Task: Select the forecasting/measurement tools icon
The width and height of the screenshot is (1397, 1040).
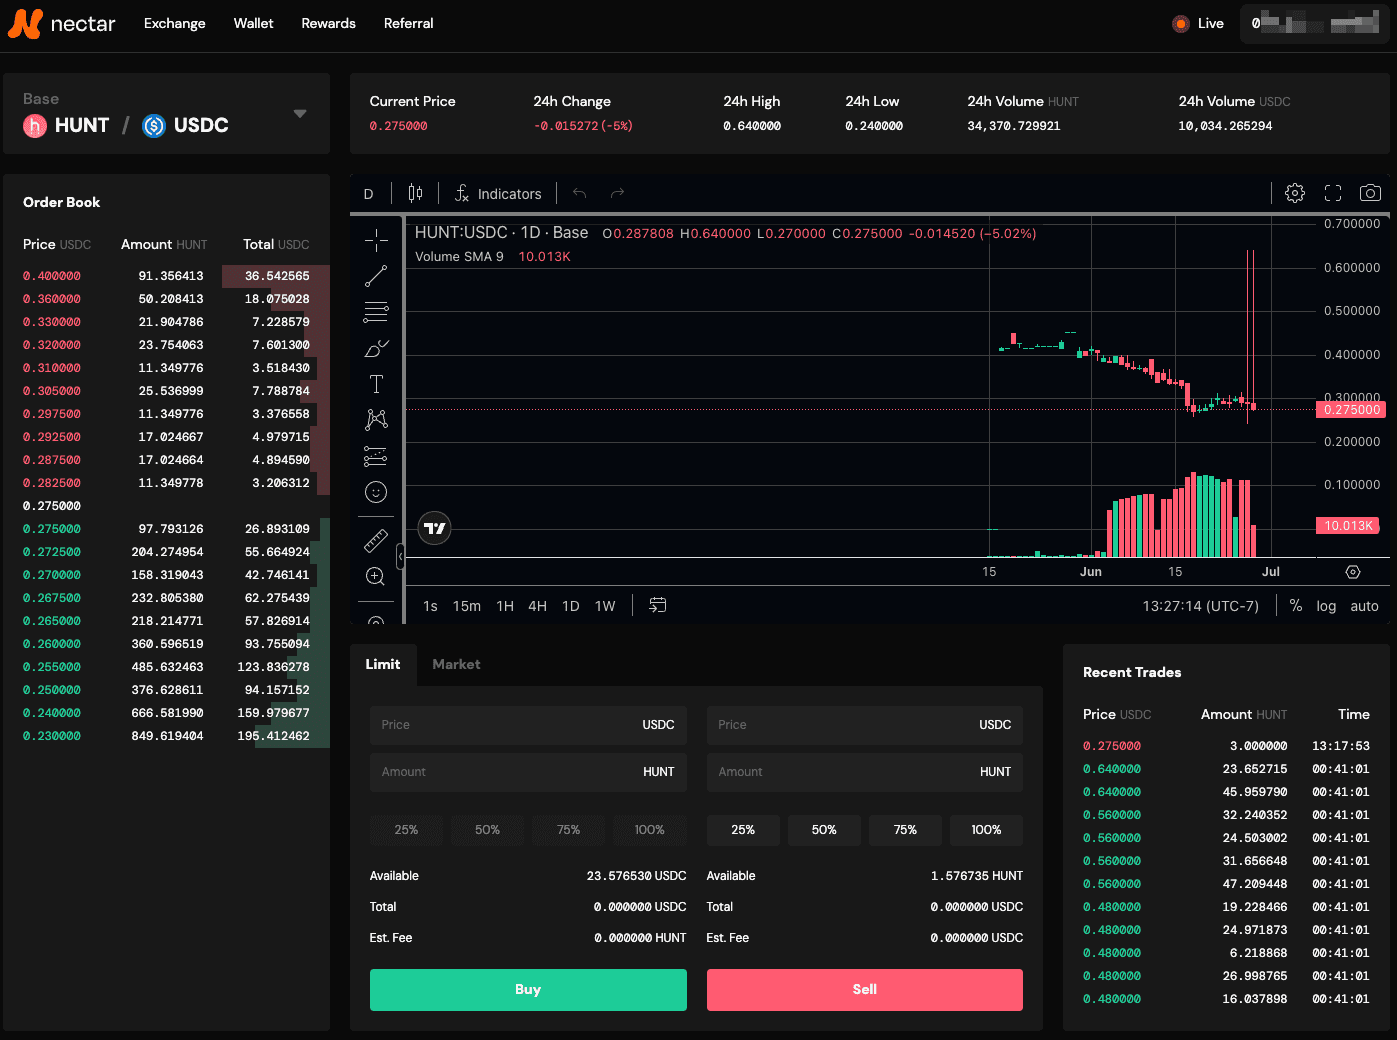Action: (x=376, y=456)
